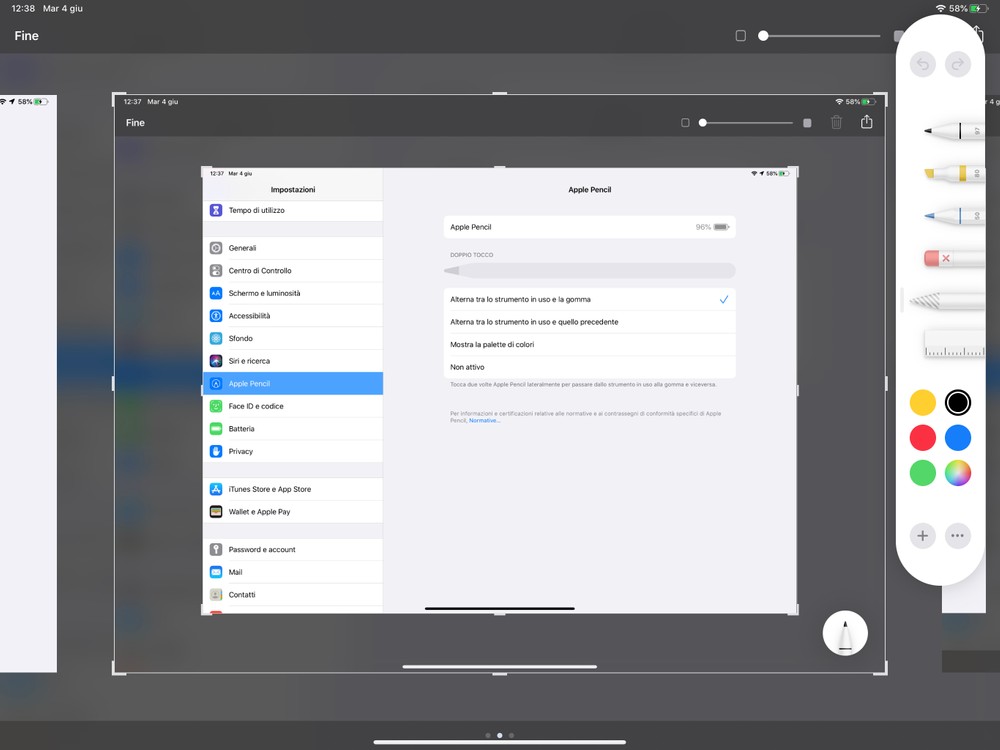Select 'Alterna tra lo strumento in uso e quello precedente'
Viewport: 1000px width, 750px height.
click(589, 322)
